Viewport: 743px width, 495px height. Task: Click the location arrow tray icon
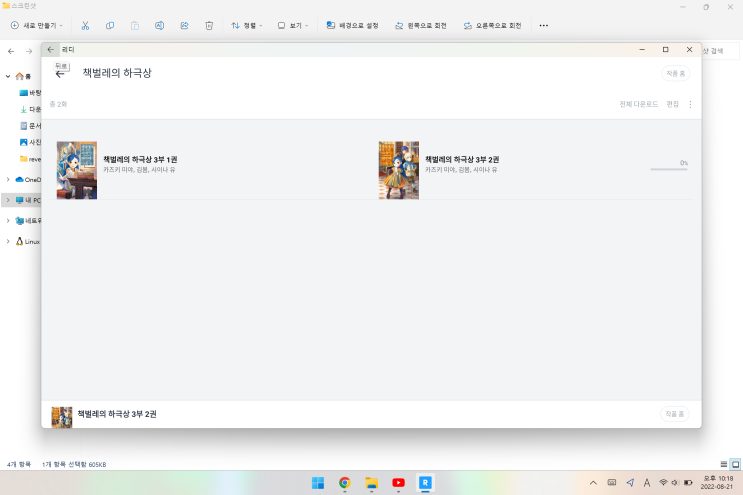tap(630, 483)
